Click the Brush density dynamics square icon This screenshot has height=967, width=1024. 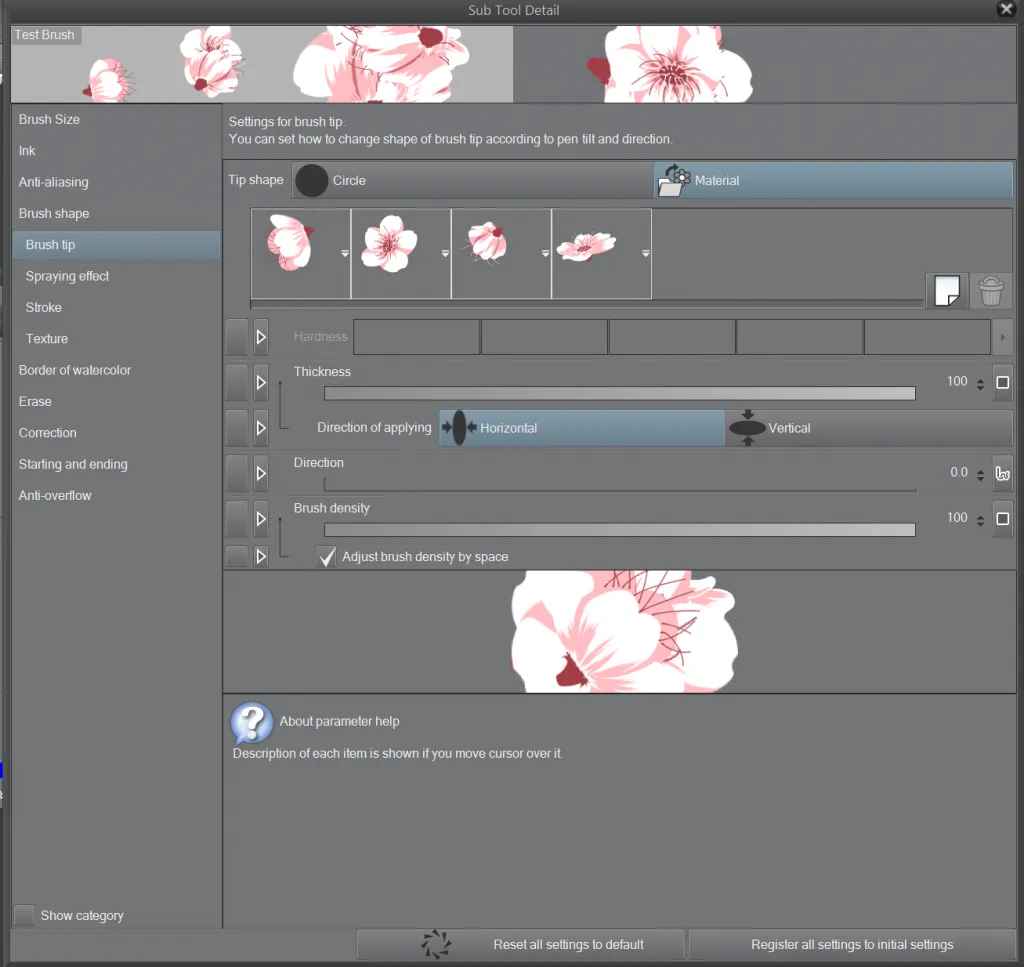click(1003, 518)
